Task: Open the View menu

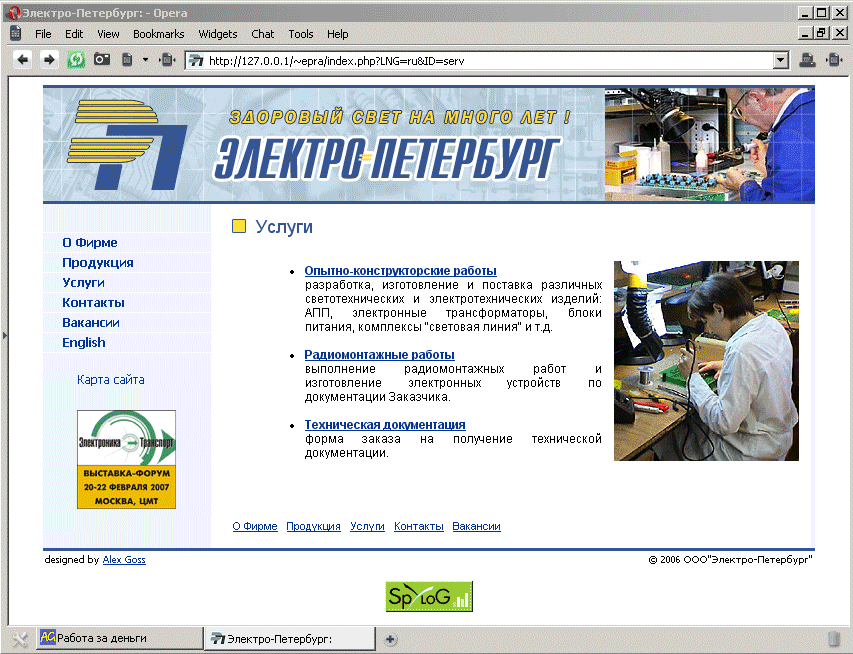Action: click(x=108, y=34)
